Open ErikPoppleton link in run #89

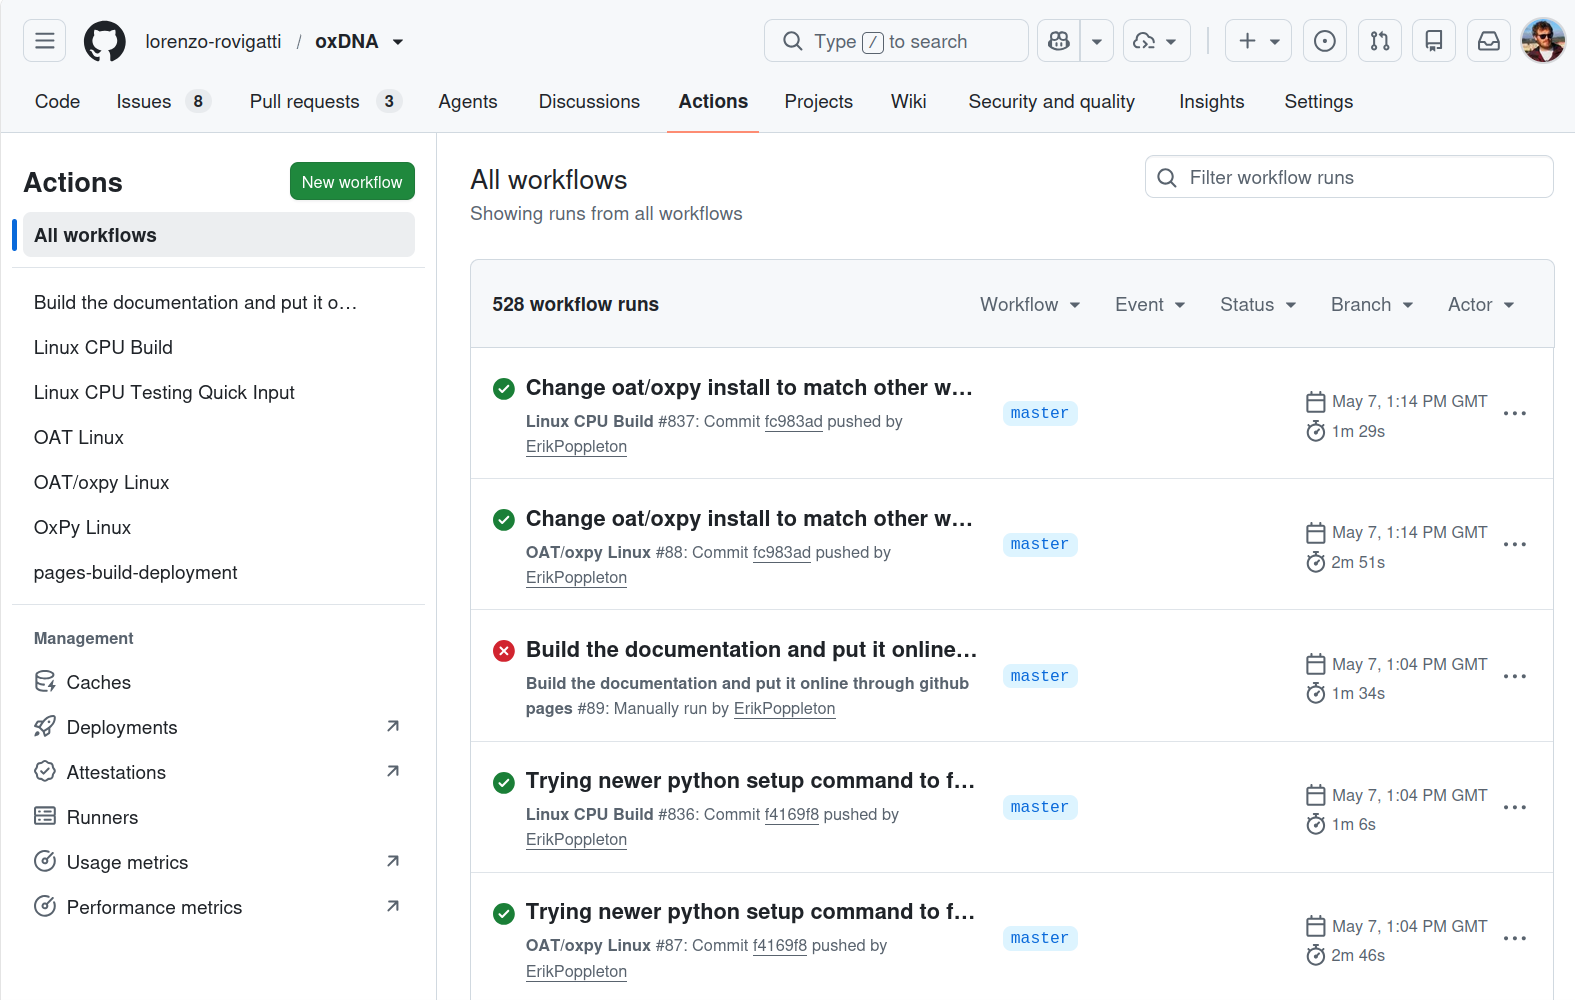(784, 708)
